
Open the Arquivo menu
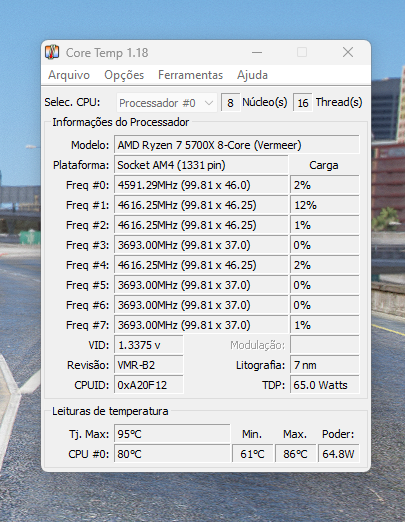pyautogui.click(x=69, y=75)
